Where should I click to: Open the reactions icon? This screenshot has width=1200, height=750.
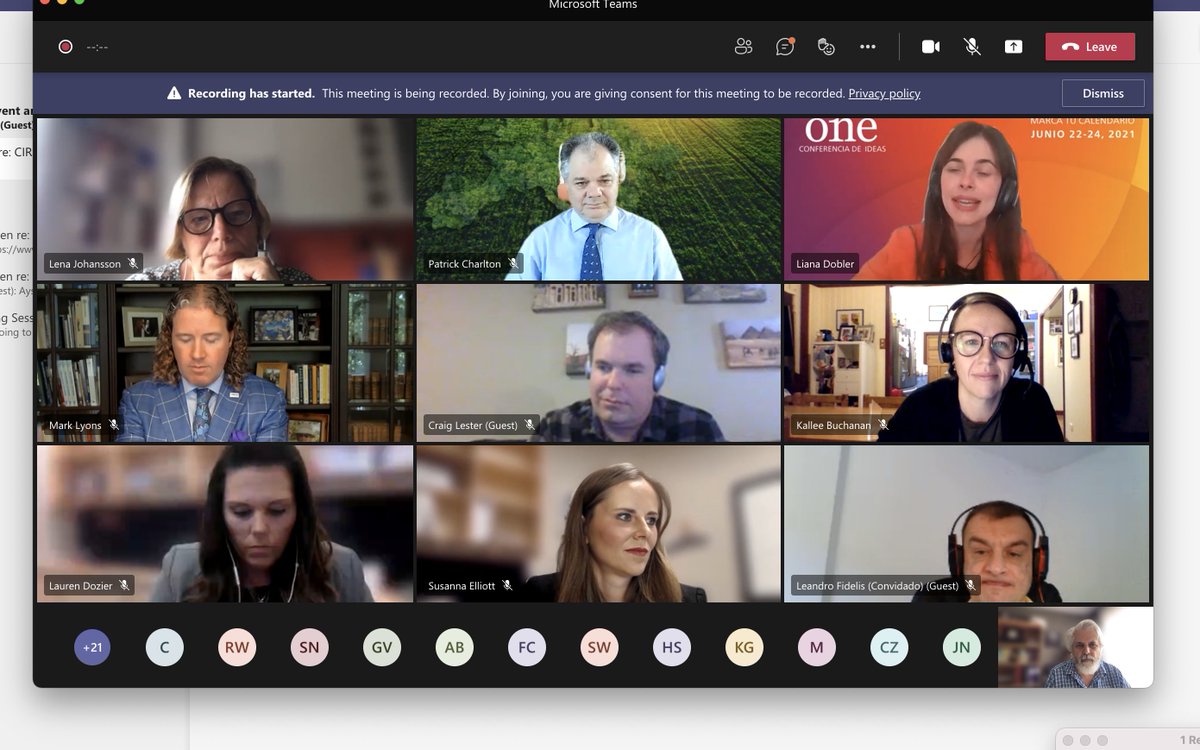(x=826, y=46)
